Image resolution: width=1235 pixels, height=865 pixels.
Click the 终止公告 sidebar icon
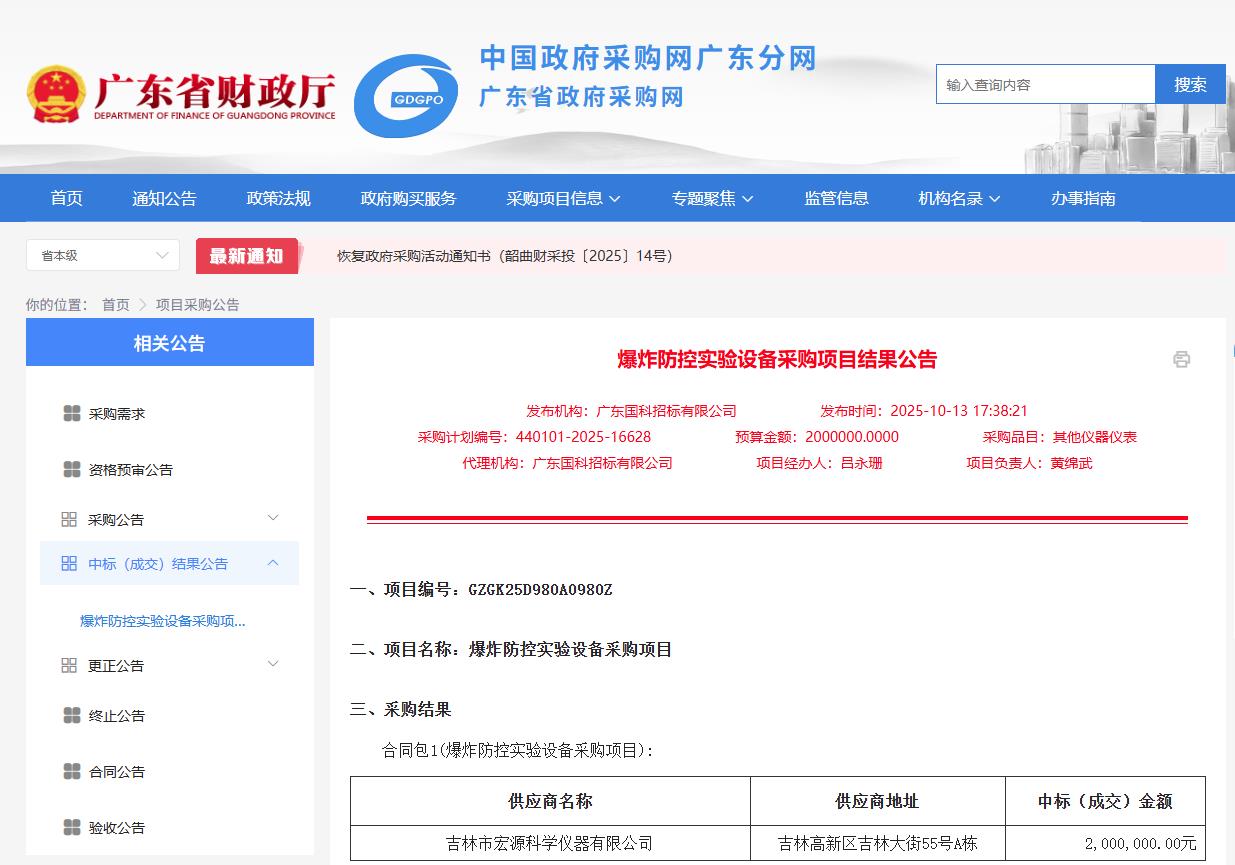tap(72, 716)
